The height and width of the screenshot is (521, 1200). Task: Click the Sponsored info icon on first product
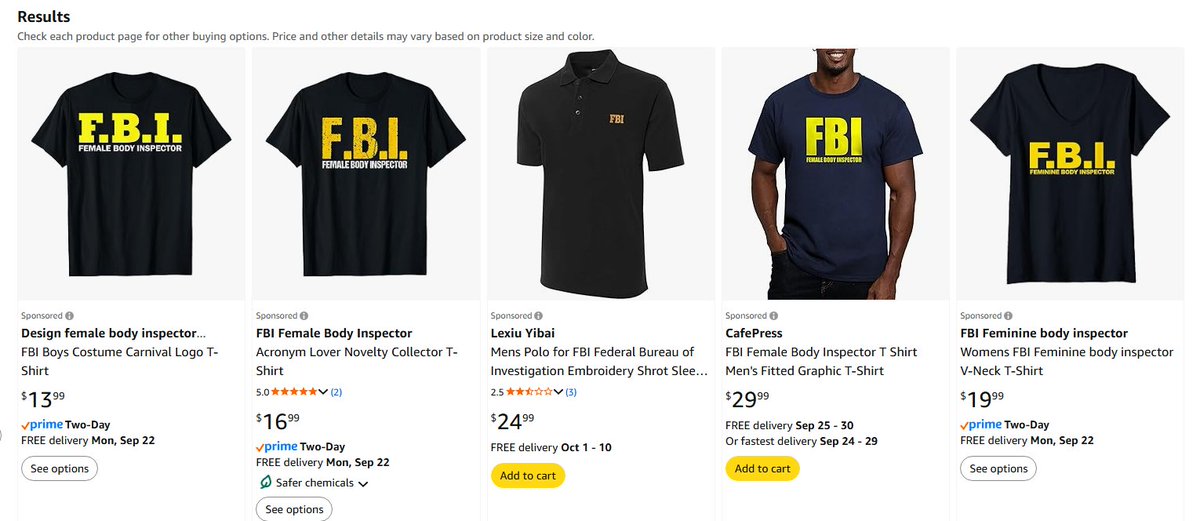70,315
